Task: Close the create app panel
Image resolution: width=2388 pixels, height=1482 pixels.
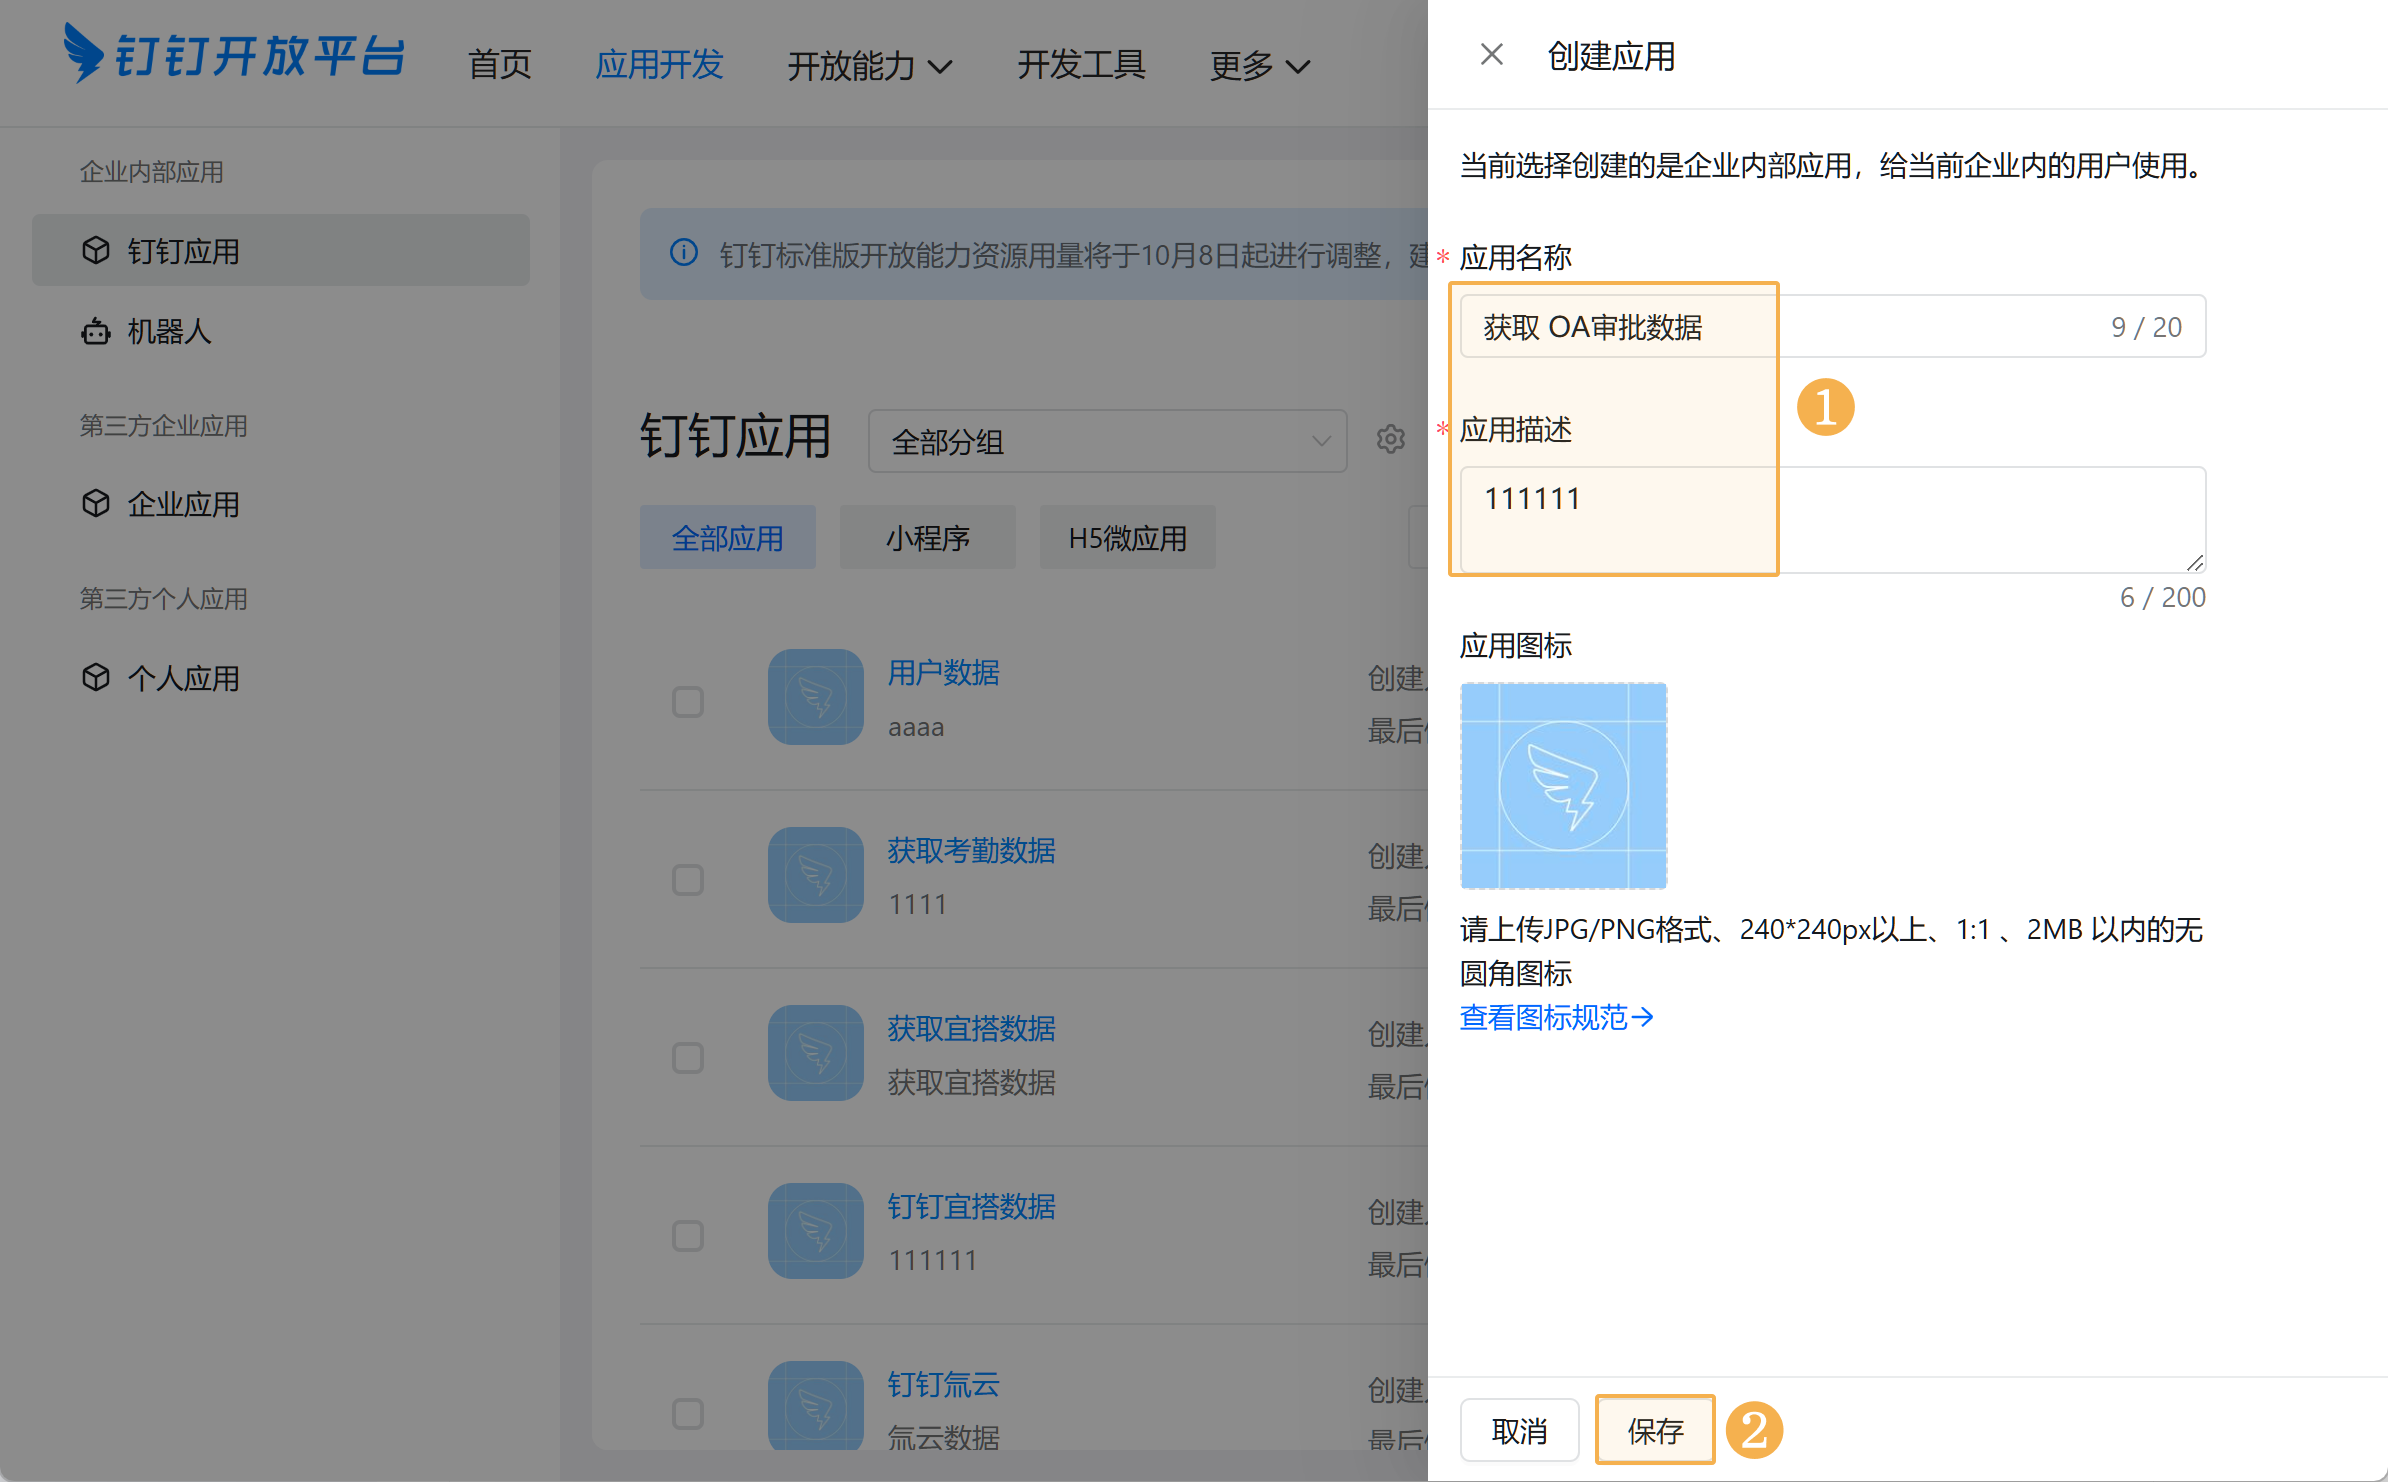Action: pyautogui.click(x=1491, y=55)
